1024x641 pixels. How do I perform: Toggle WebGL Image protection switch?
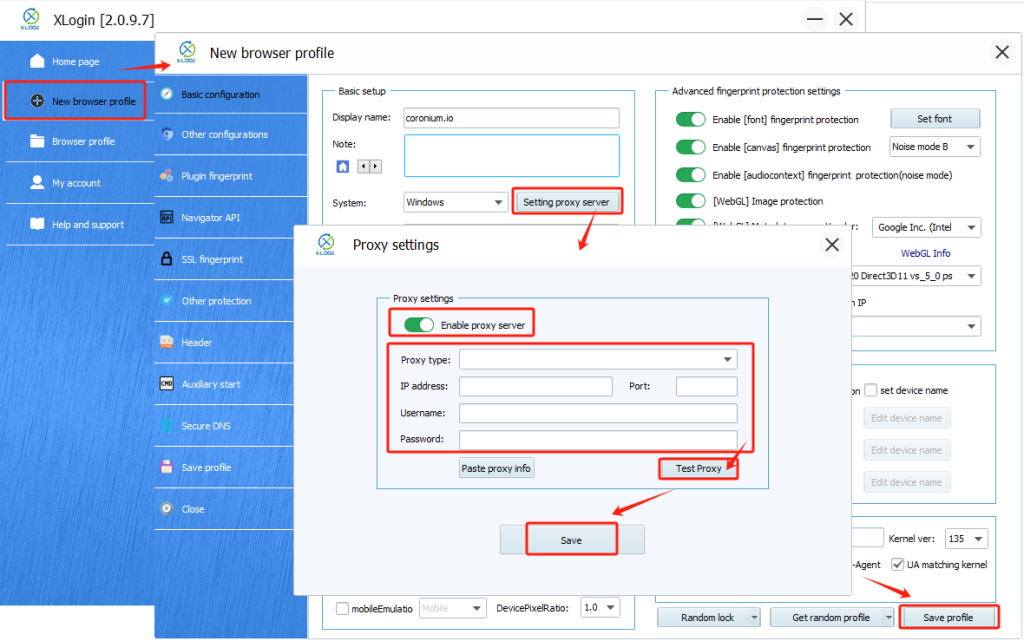pos(691,201)
